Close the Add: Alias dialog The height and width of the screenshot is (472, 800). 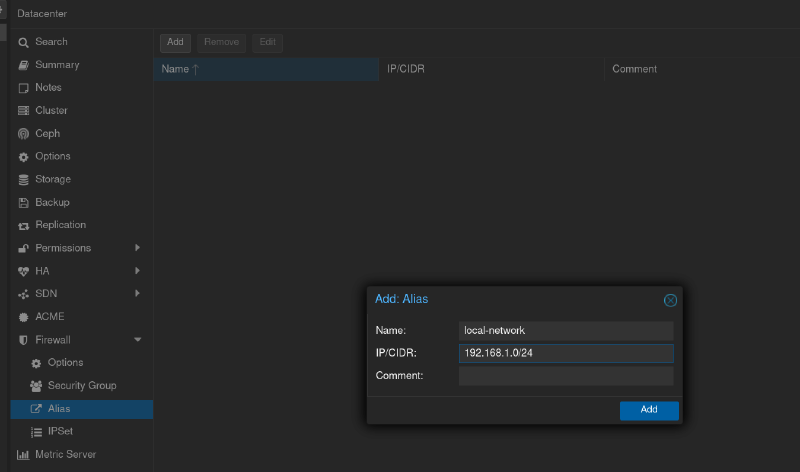point(670,300)
